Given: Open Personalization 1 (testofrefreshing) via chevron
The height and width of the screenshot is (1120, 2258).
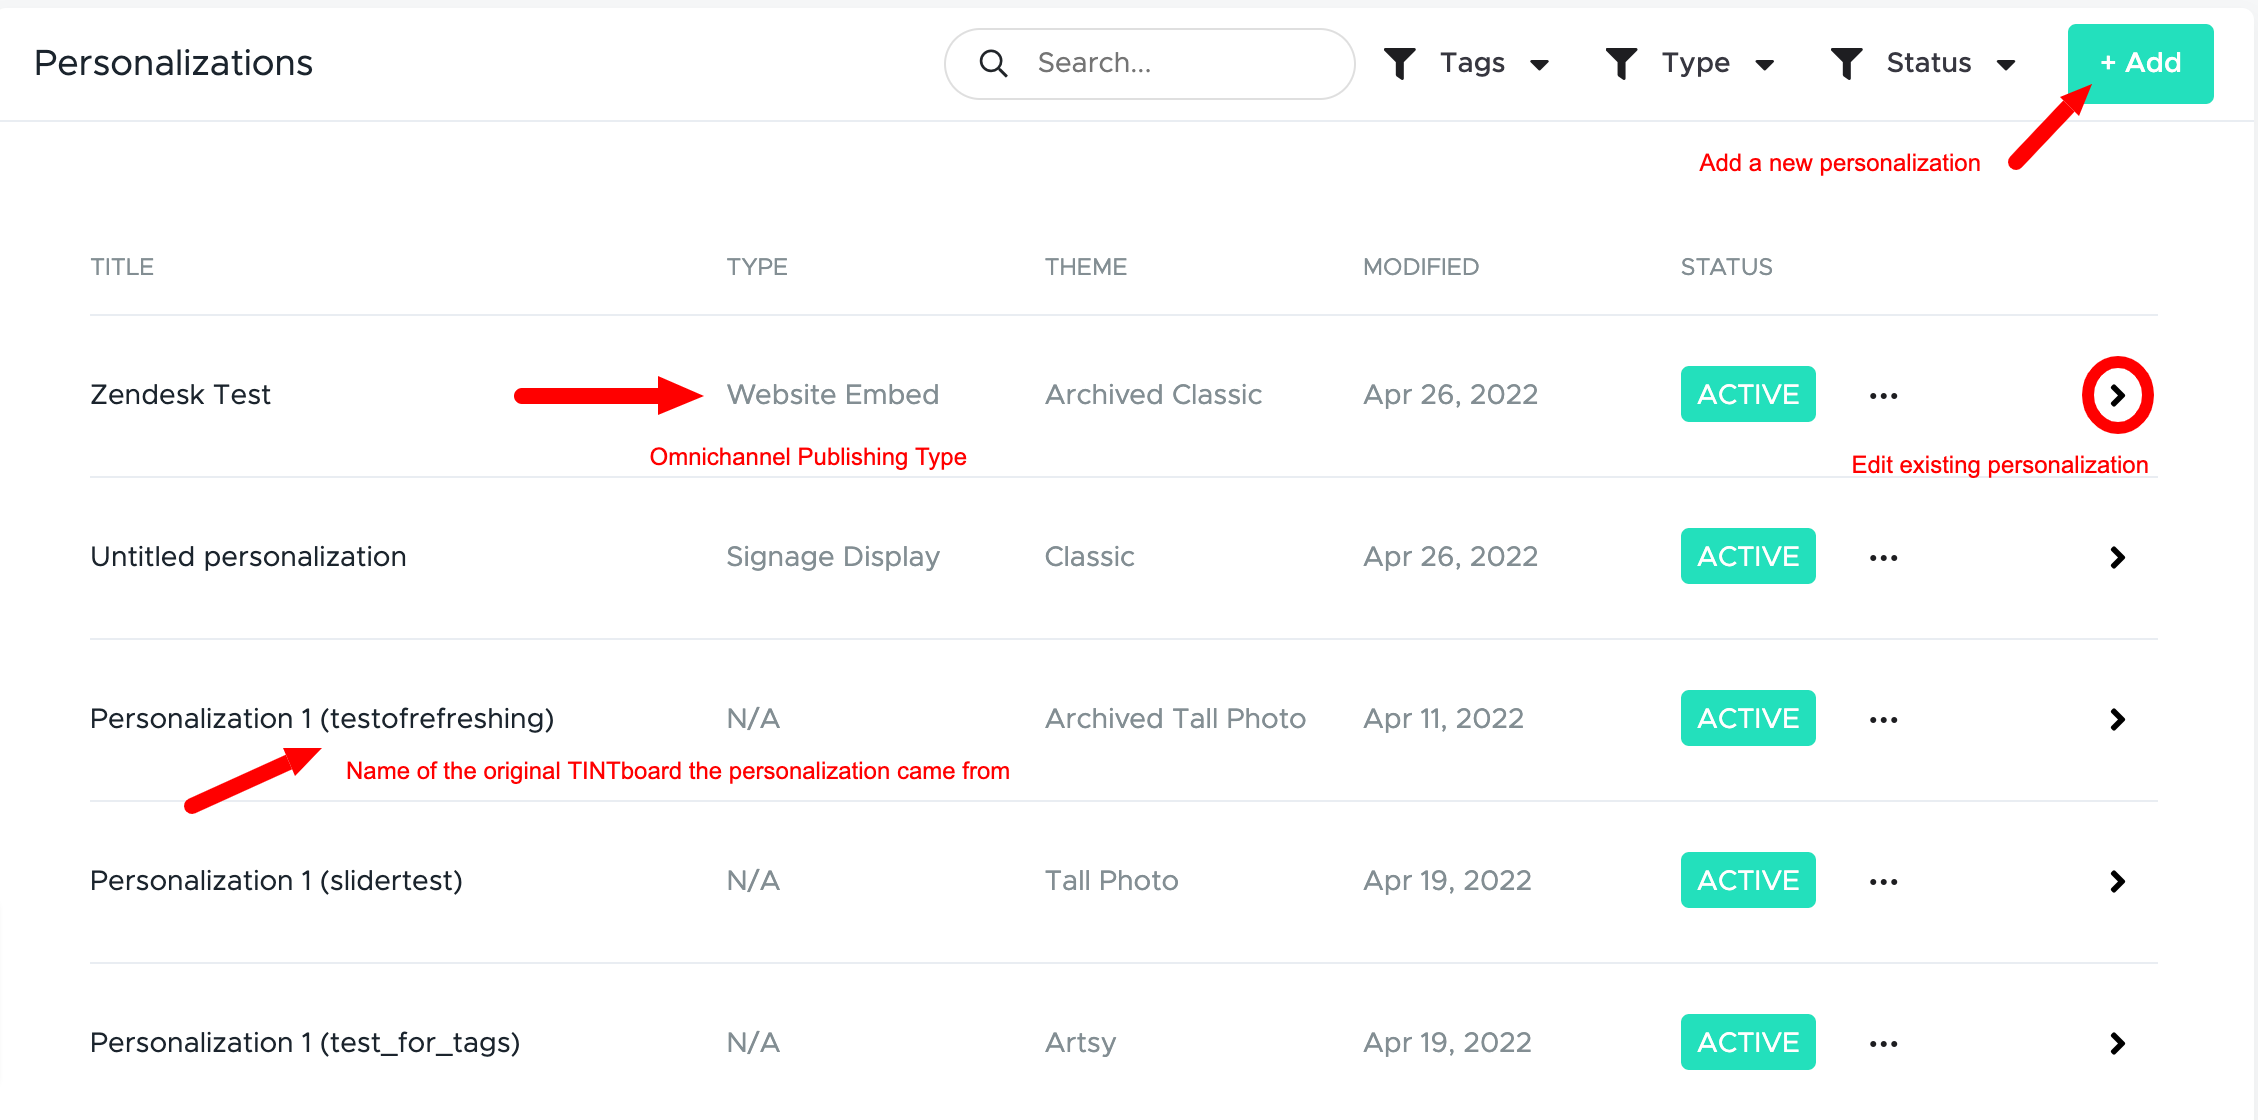Looking at the screenshot, I should point(2117,719).
